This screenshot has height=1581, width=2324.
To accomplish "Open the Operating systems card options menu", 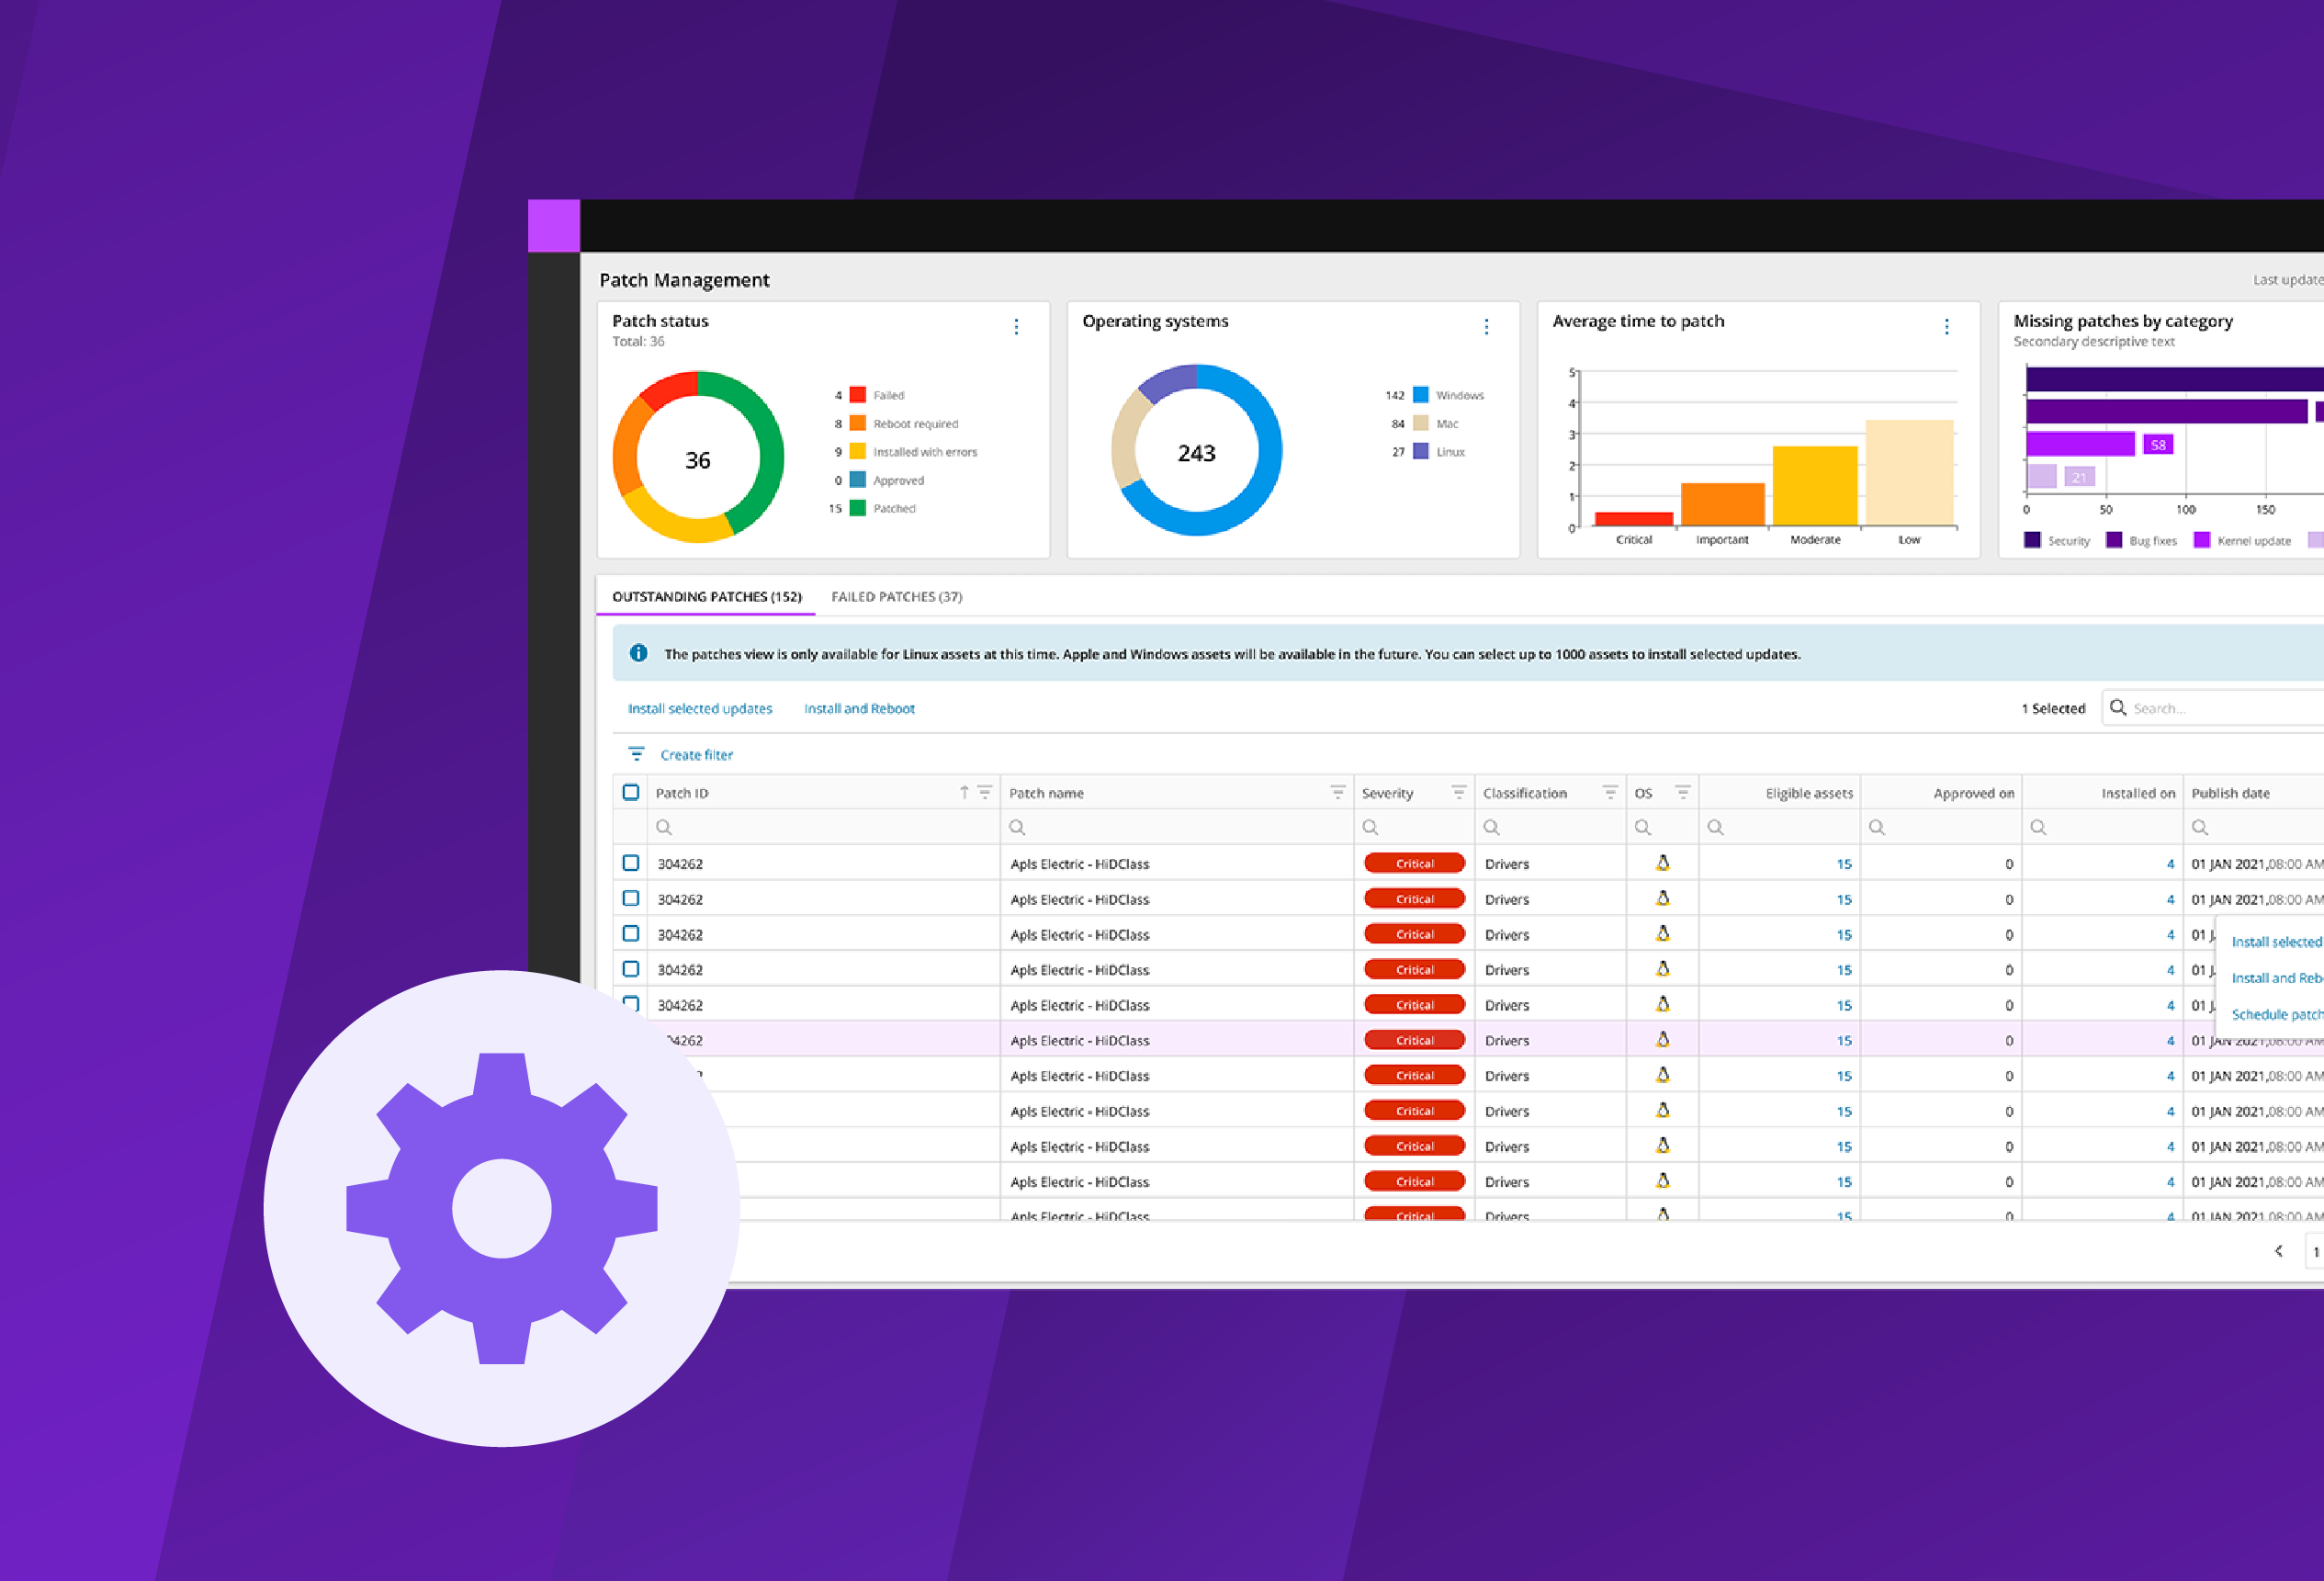I will click(1486, 327).
